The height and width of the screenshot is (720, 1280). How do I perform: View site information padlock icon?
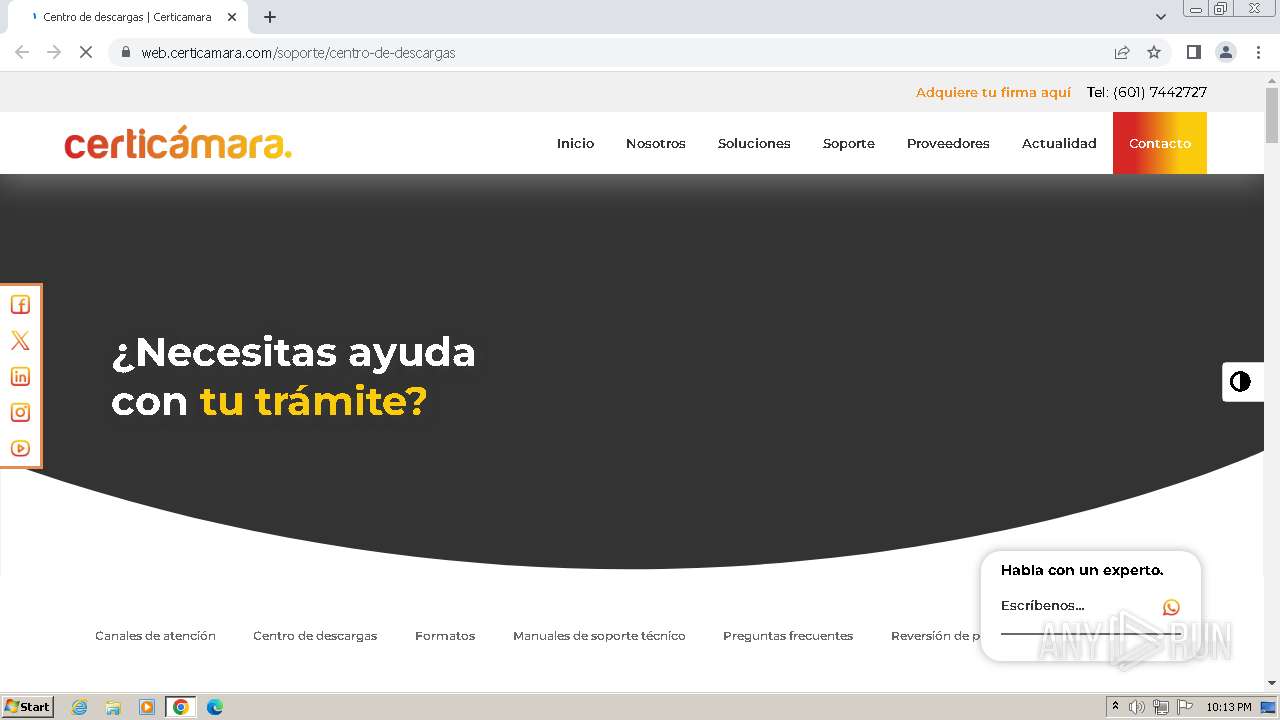tap(126, 52)
